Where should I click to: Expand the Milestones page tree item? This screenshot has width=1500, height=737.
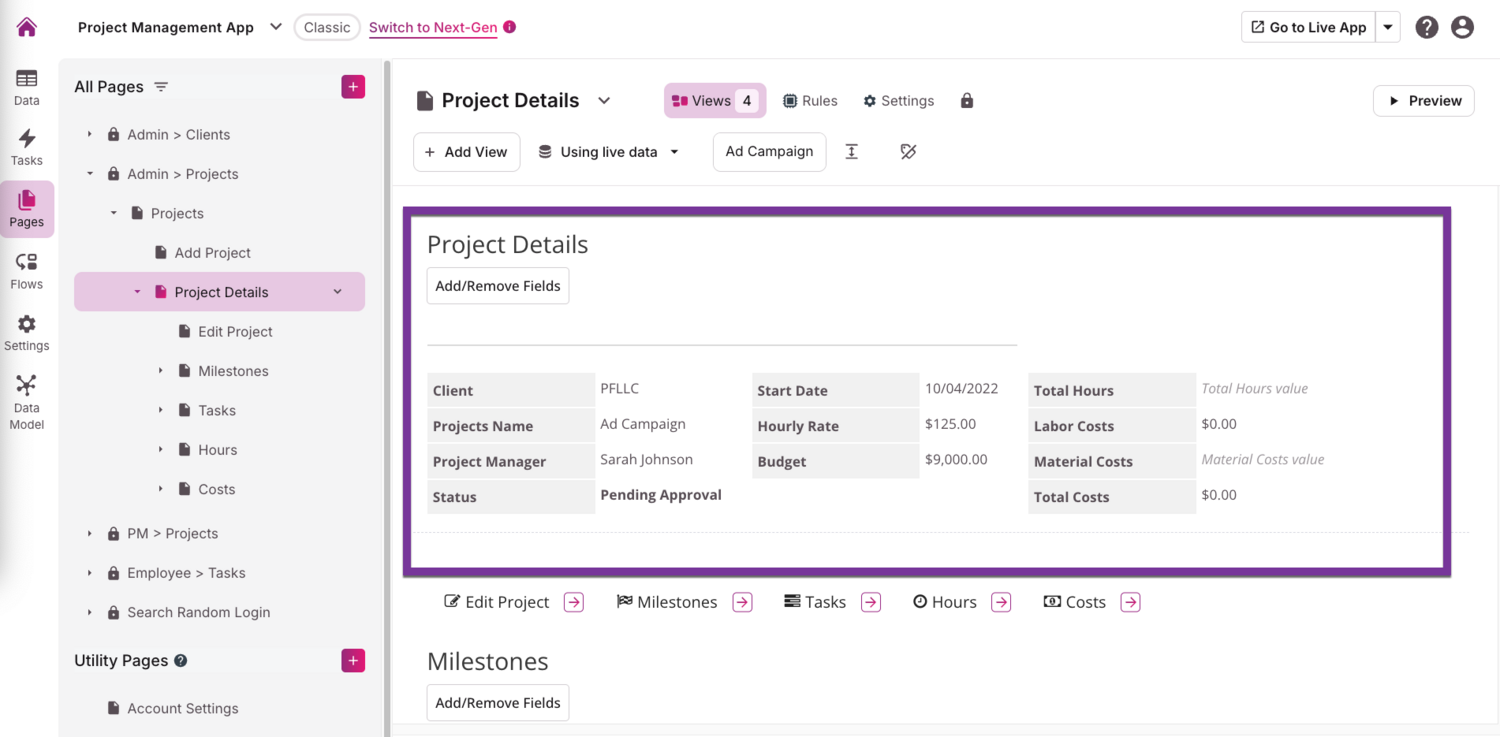pos(161,371)
